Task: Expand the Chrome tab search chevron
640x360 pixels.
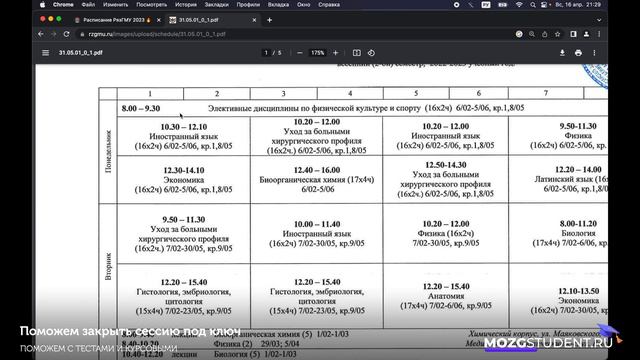Action: point(599,20)
